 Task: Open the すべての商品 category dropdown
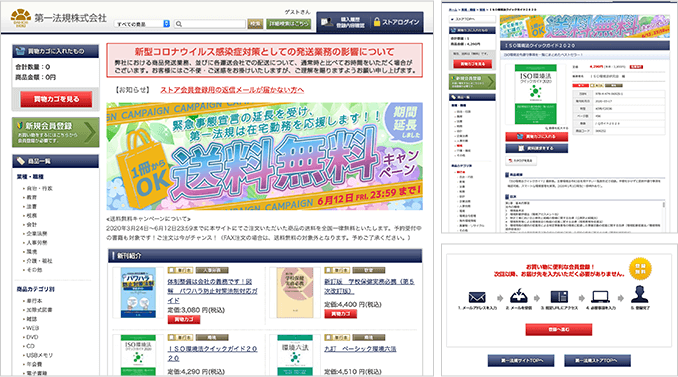[142, 24]
